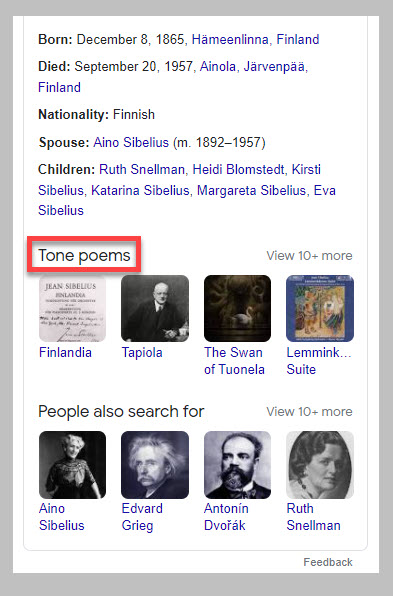
Task: Follow the Hämeenlinna birthplace link
Action: click(x=231, y=39)
